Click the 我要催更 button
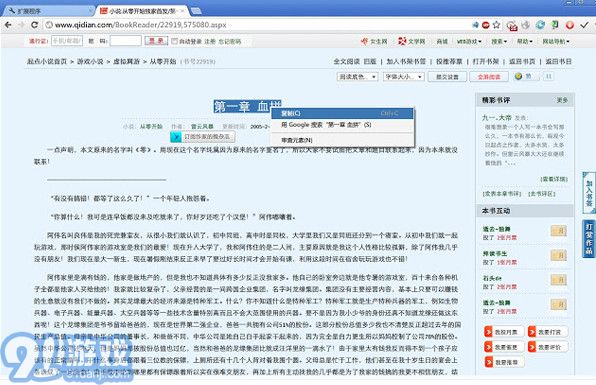Image resolution: width=596 pixels, height=385 pixels. [x=504, y=347]
